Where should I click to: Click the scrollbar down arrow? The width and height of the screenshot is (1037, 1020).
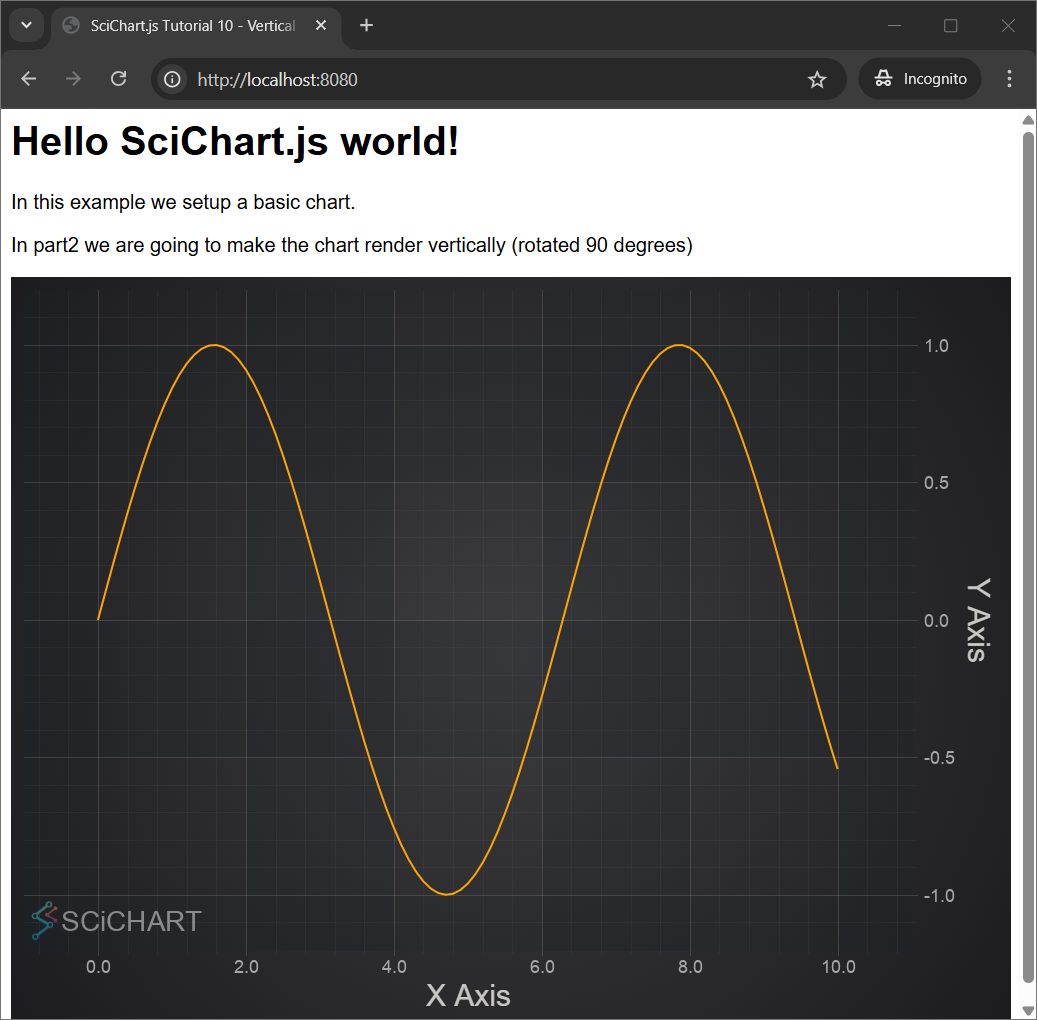click(x=1028, y=1009)
